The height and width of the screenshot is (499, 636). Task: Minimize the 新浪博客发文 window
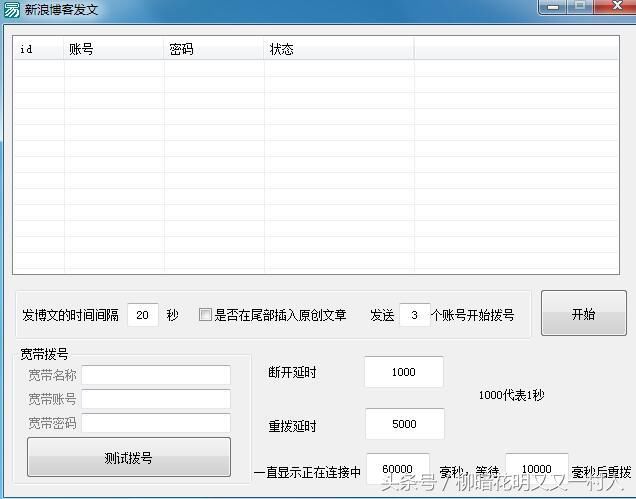553,6
